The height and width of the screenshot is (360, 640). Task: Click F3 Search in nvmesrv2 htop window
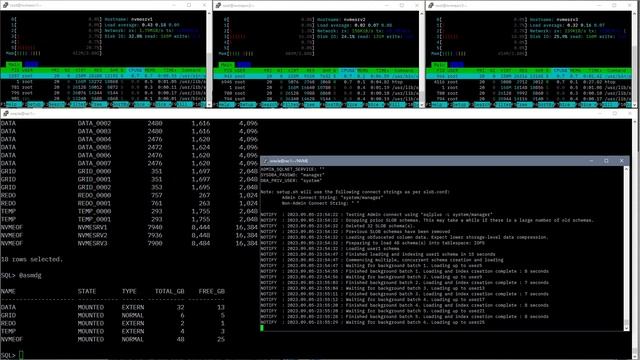point(269,104)
